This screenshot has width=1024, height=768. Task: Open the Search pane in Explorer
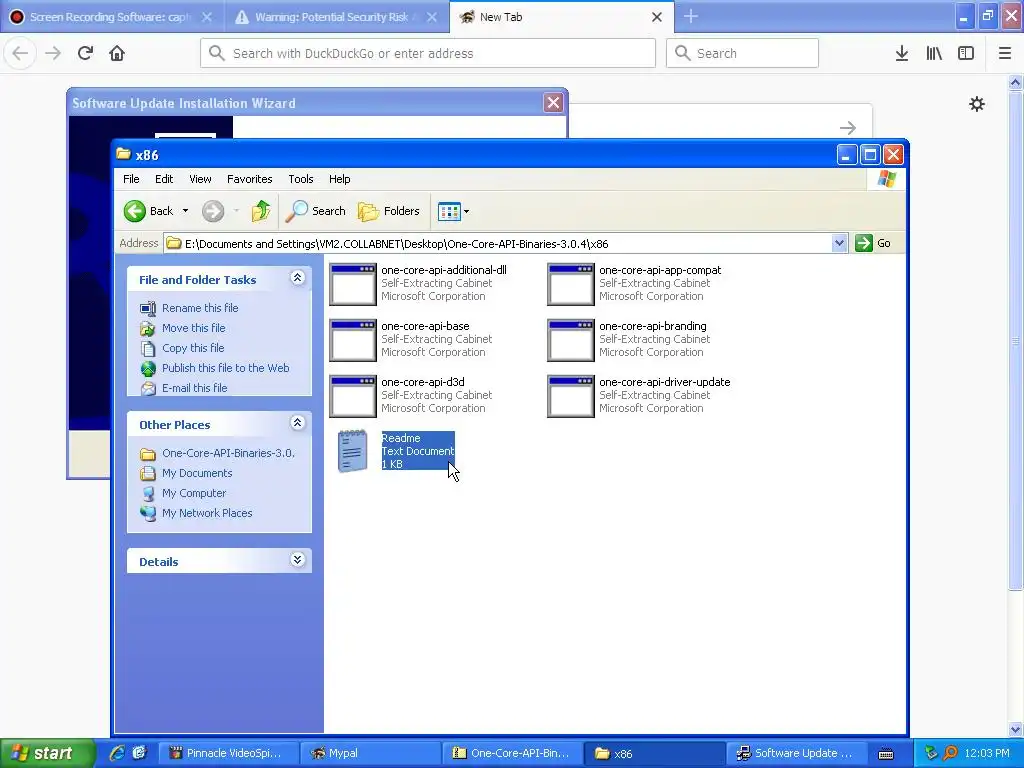[315, 211]
